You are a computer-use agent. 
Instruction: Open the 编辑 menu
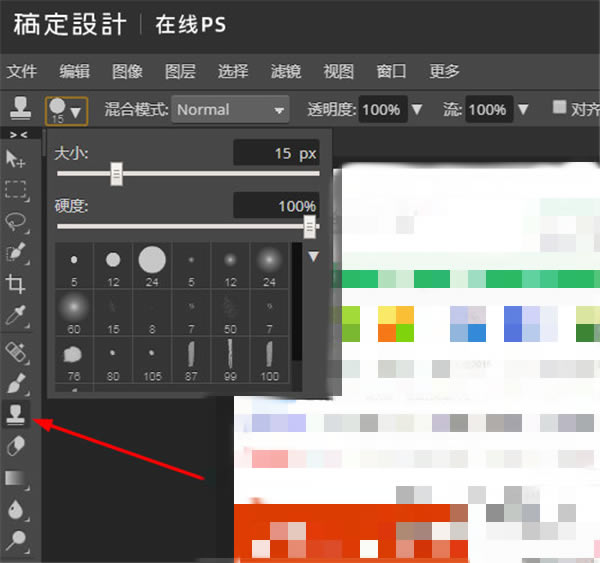click(75, 72)
